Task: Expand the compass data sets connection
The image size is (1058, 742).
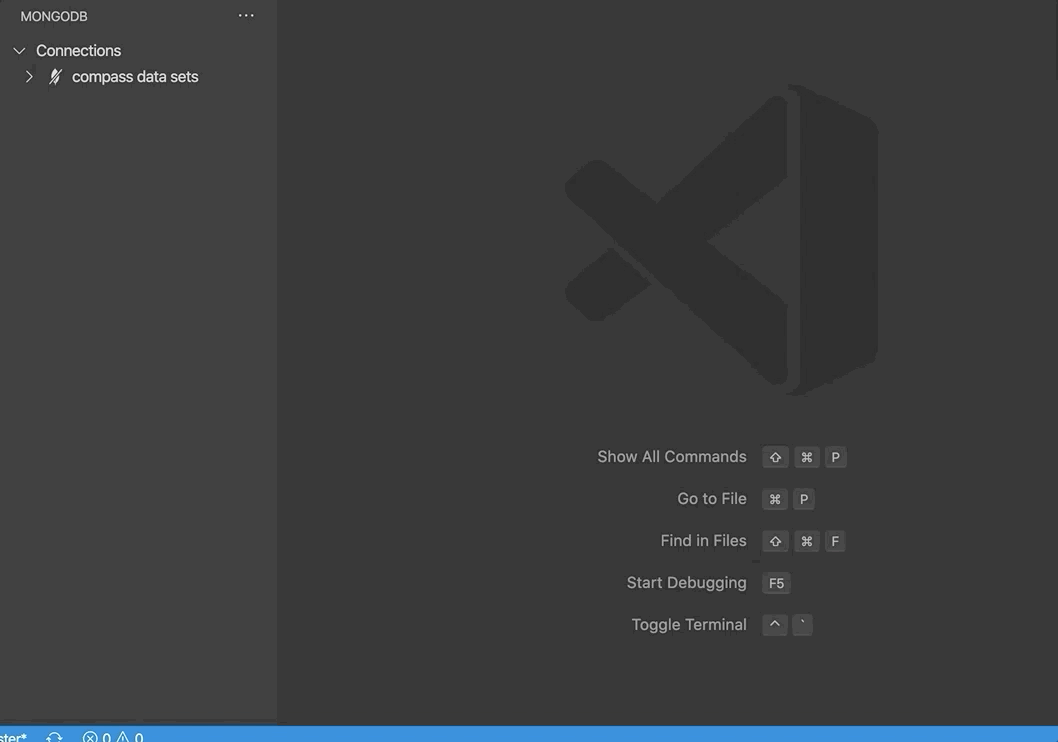Action: pos(29,77)
